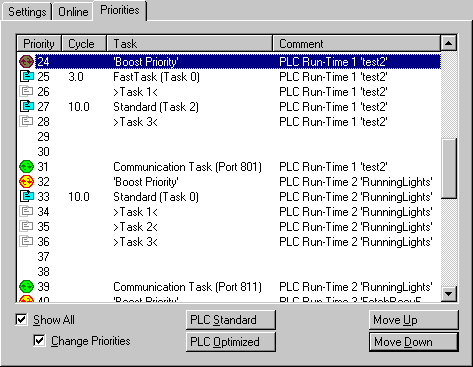
Task: Select the empty priority 30 row
Action: point(229,152)
